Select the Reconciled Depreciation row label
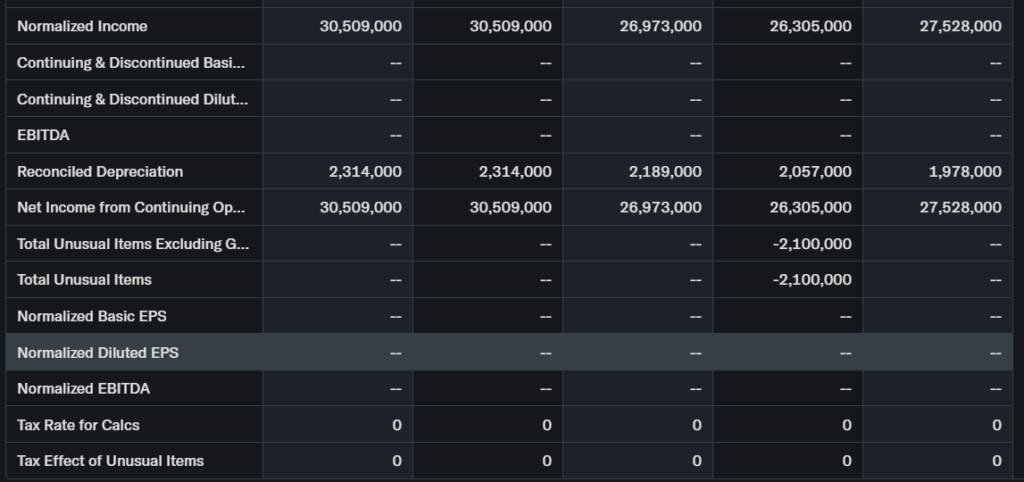 [100, 171]
